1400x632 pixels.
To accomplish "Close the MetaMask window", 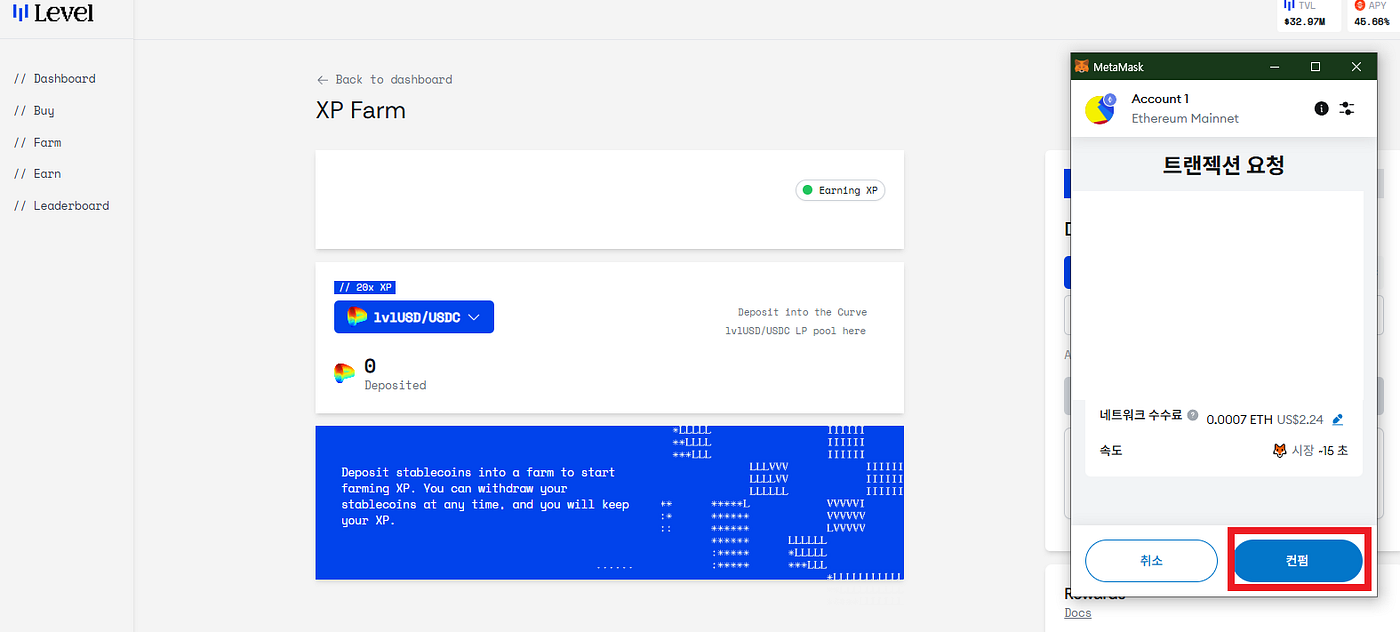I will click(x=1356, y=67).
